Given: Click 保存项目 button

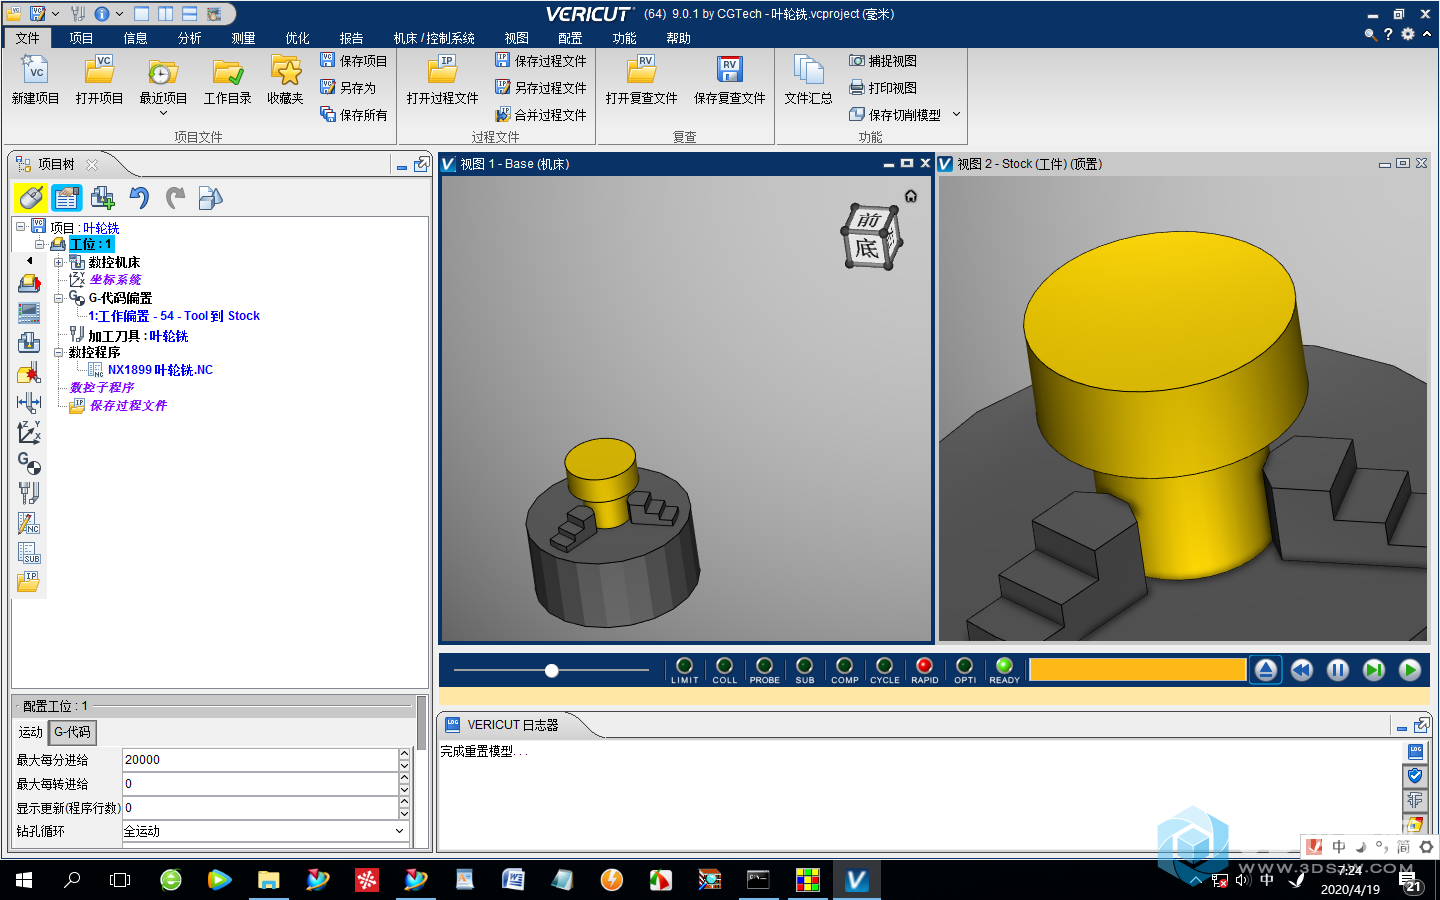Looking at the screenshot, I should click(x=354, y=61).
